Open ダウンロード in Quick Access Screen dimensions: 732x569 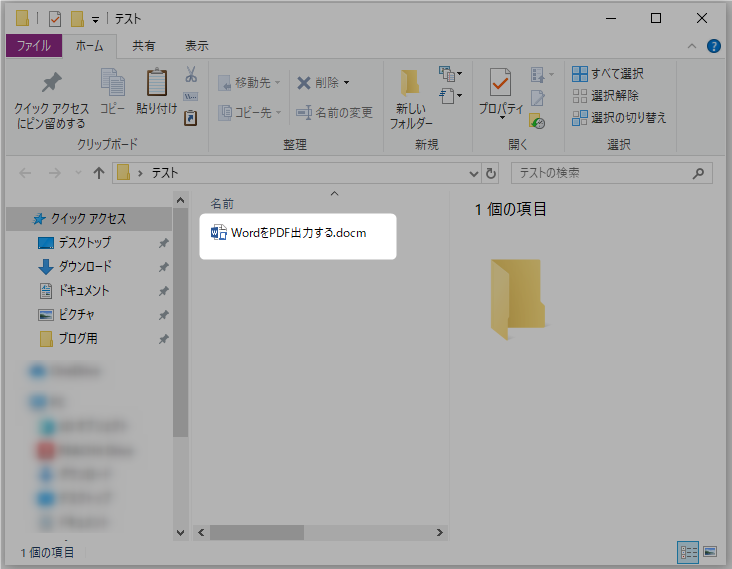(84, 267)
